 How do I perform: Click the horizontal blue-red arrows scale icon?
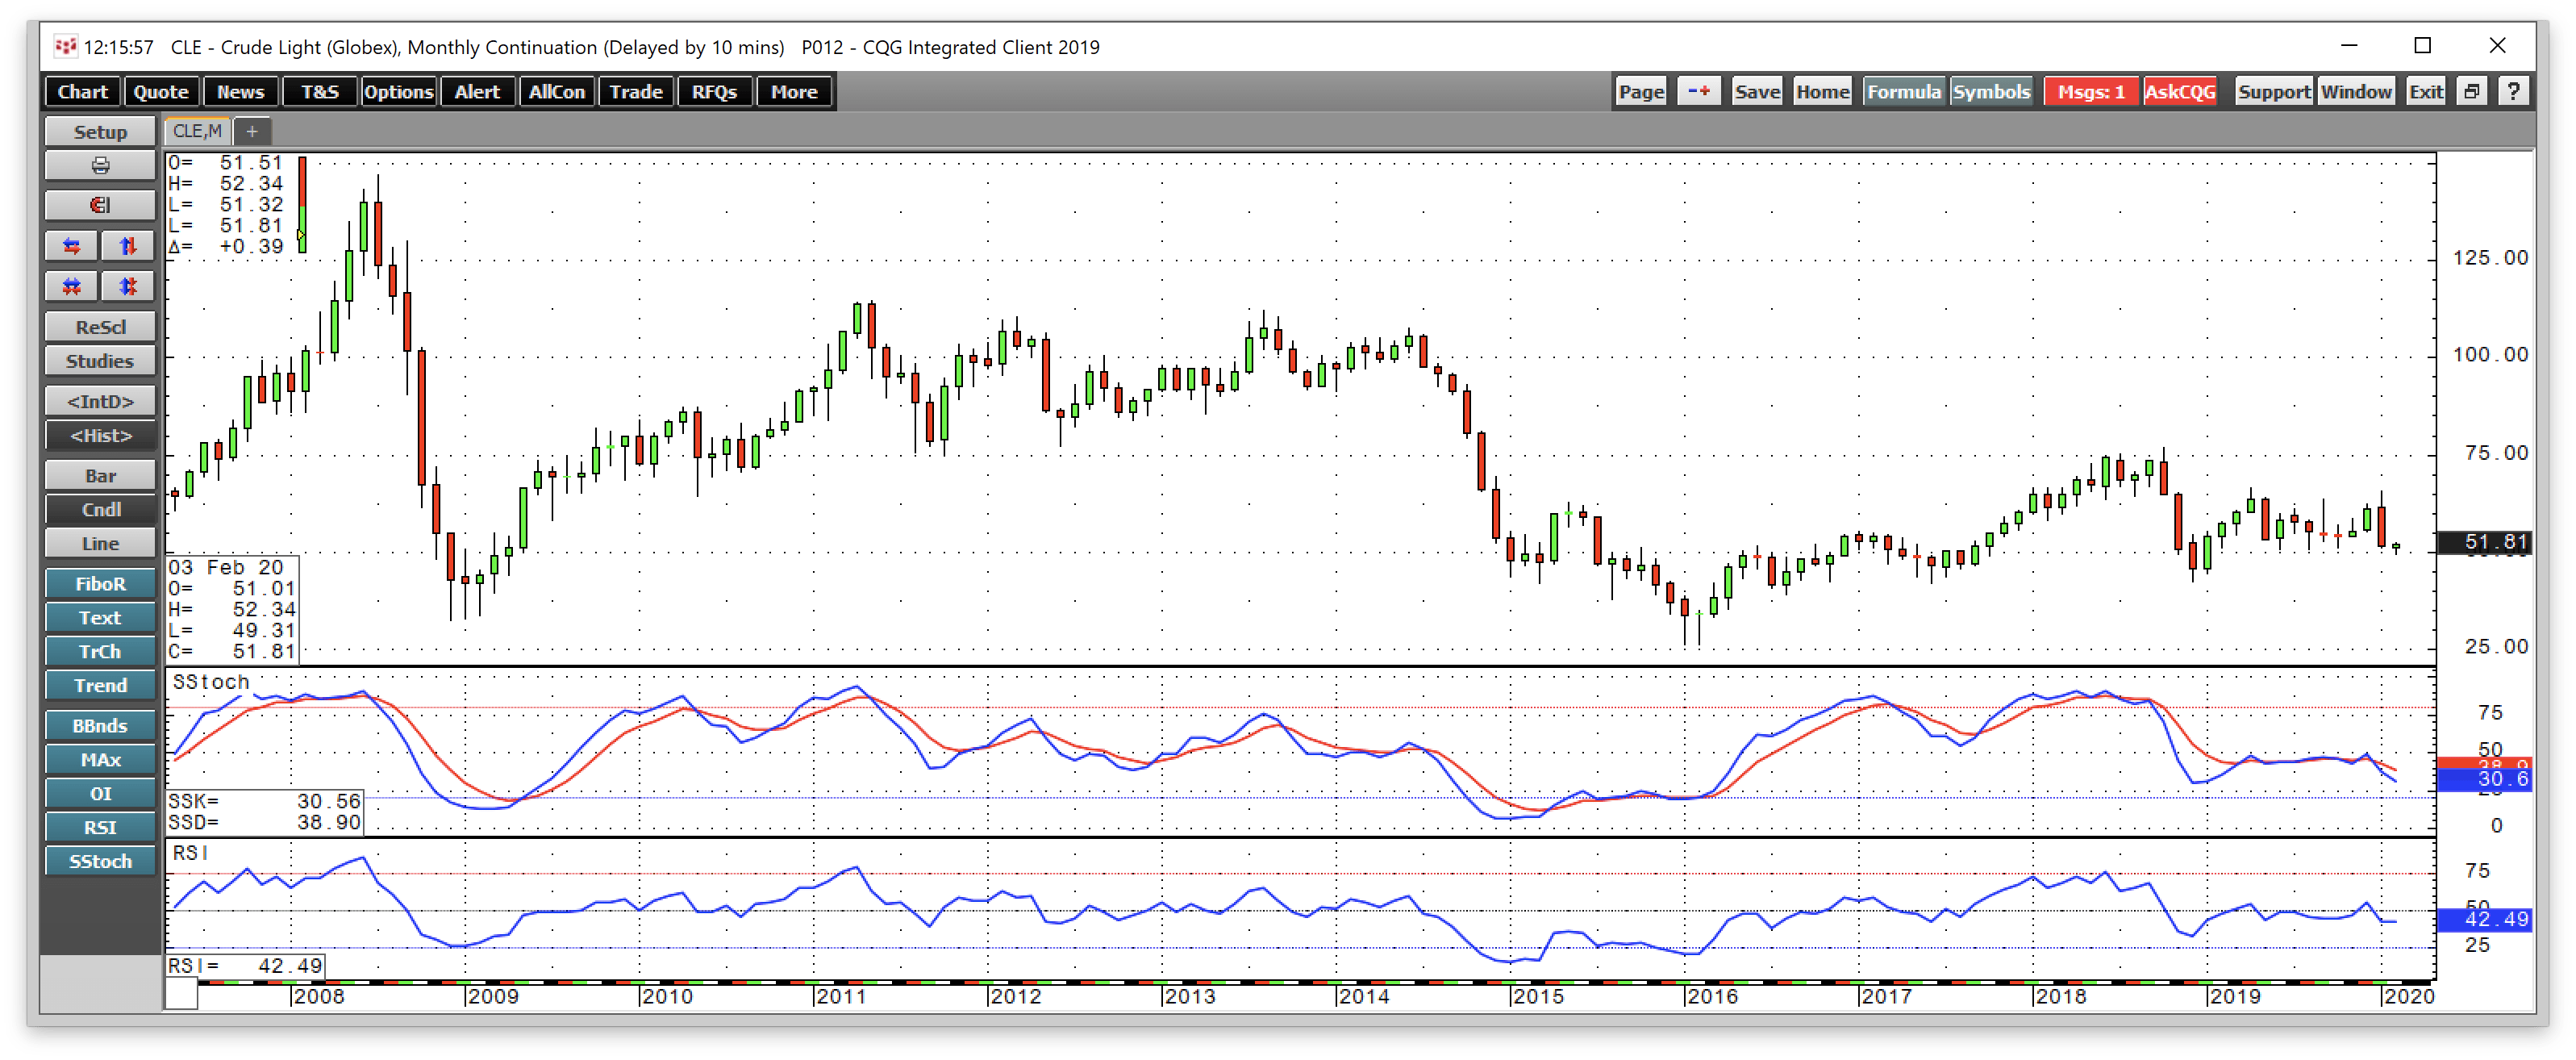pyautogui.click(x=72, y=246)
